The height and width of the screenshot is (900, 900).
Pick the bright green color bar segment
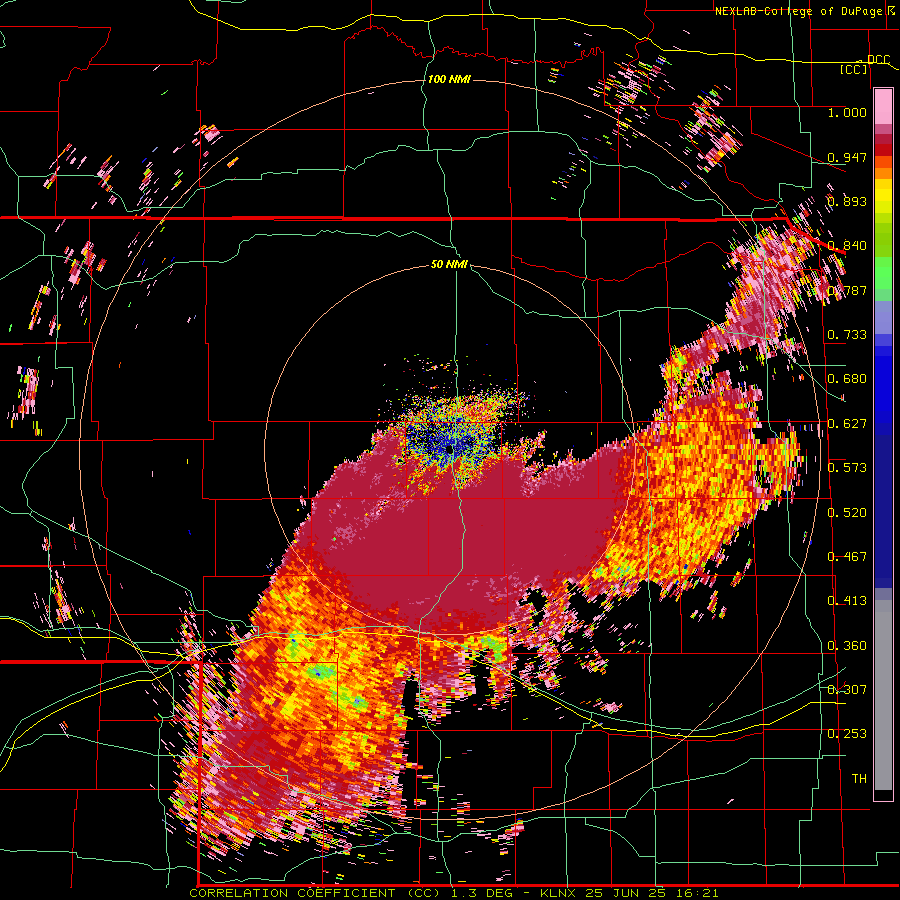coord(883,273)
